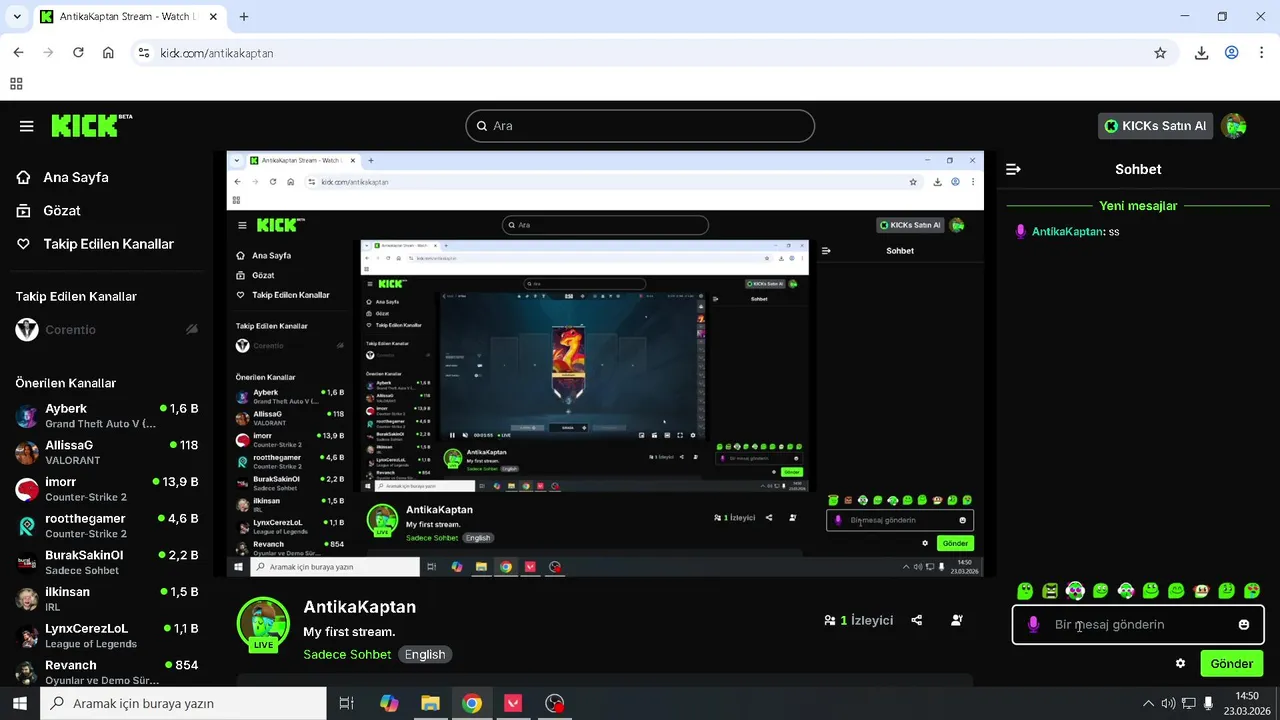Open Copilot from the taskbar
1280x720 pixels.
(x=389, y=703)
